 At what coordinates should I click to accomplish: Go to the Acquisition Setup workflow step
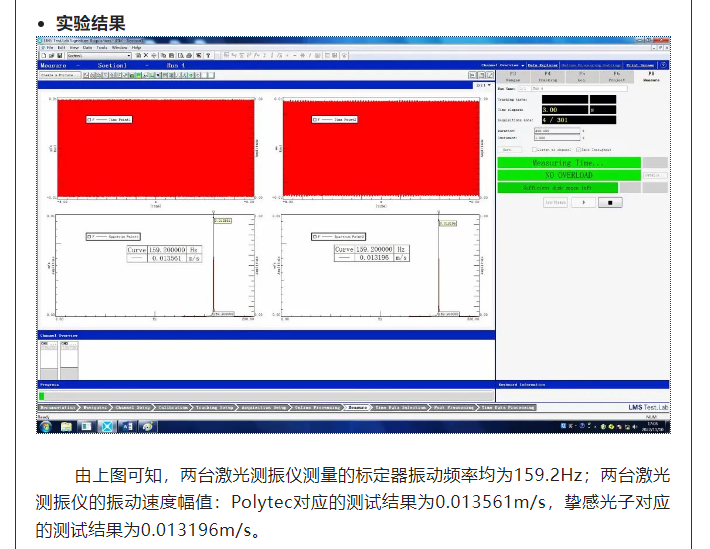pos(264,408)
